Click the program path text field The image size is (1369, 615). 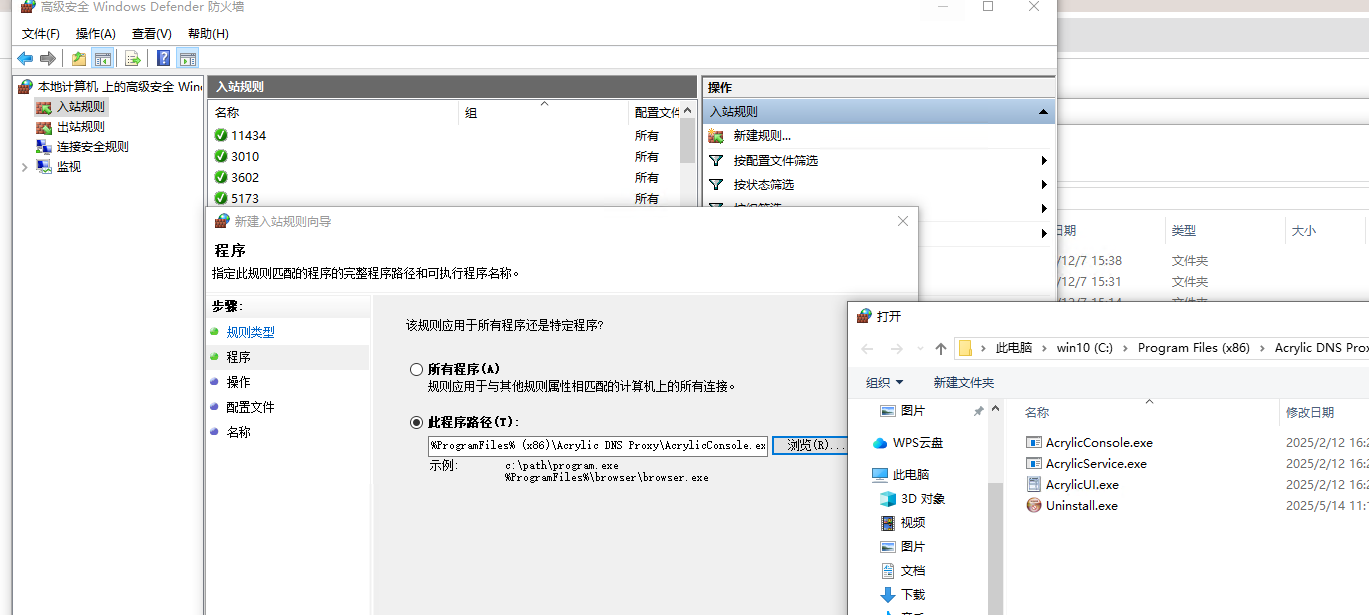[598, 446]
